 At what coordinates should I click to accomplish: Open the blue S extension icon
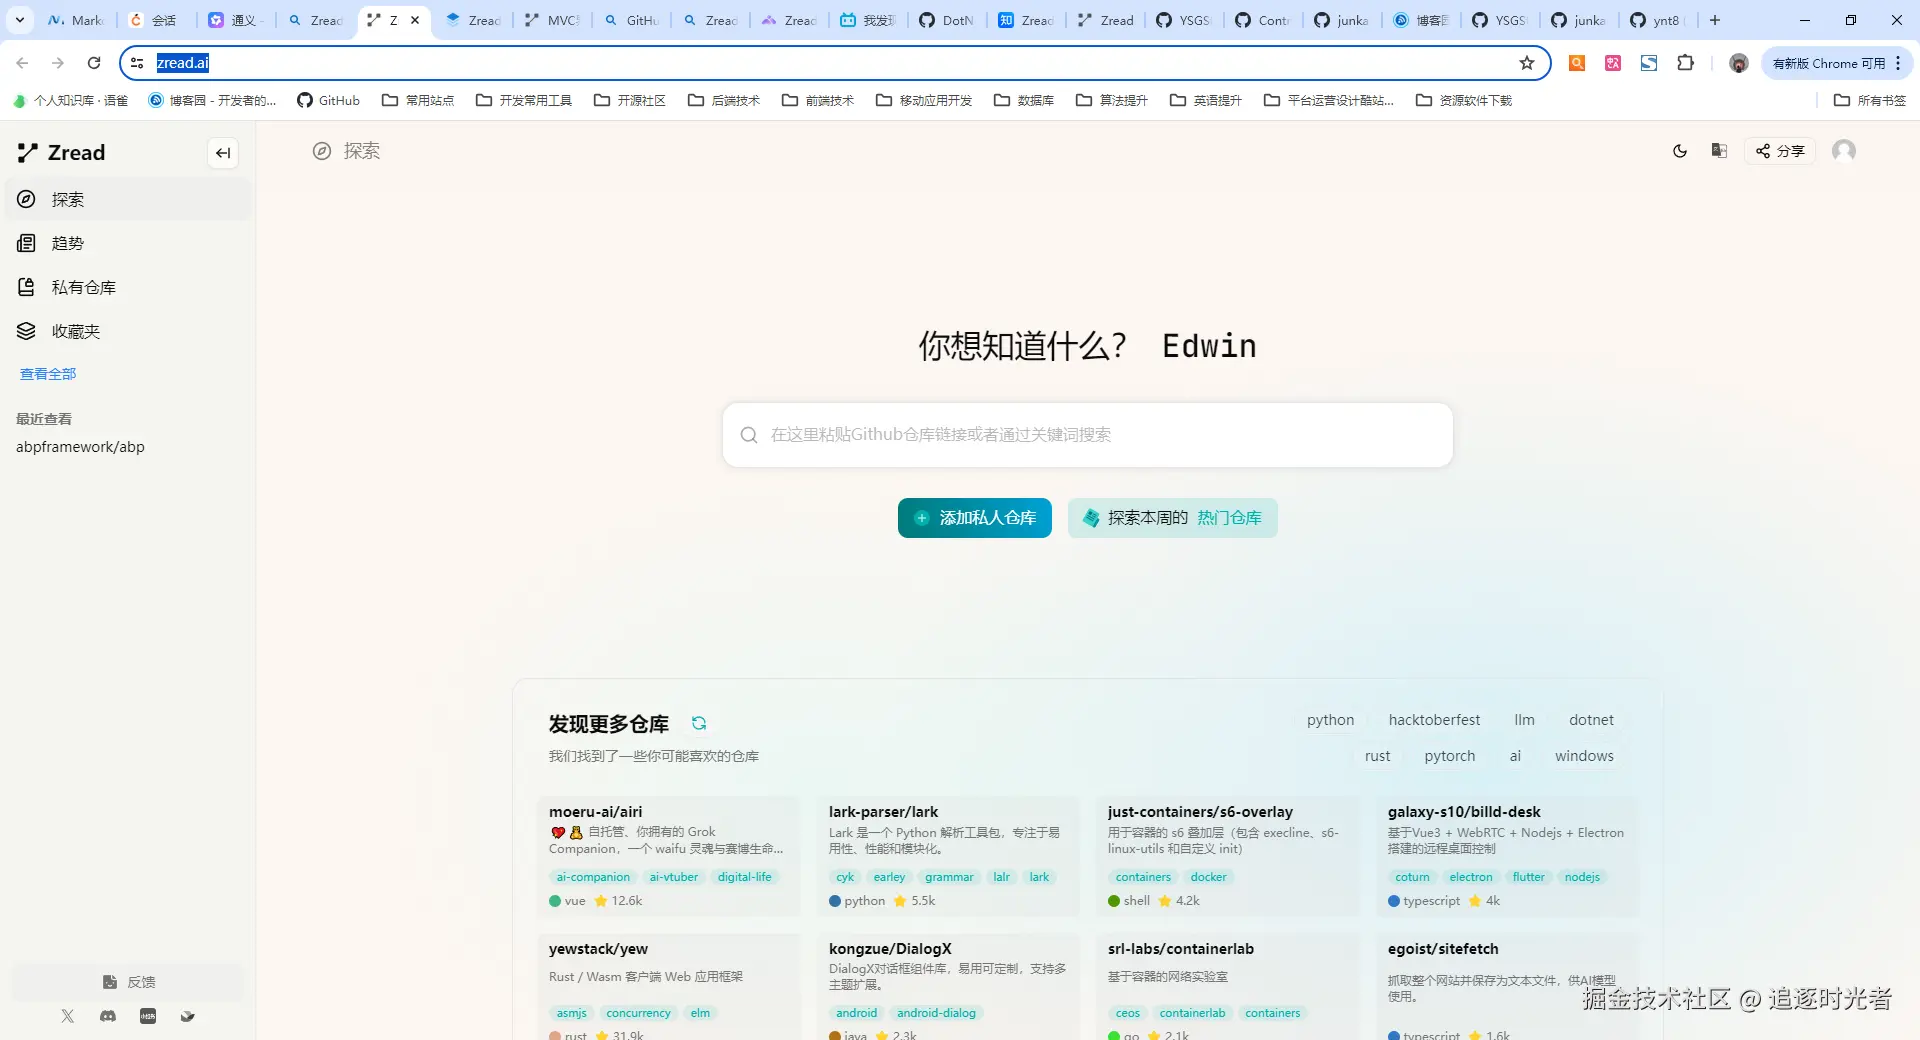(x=1649, y=63)
